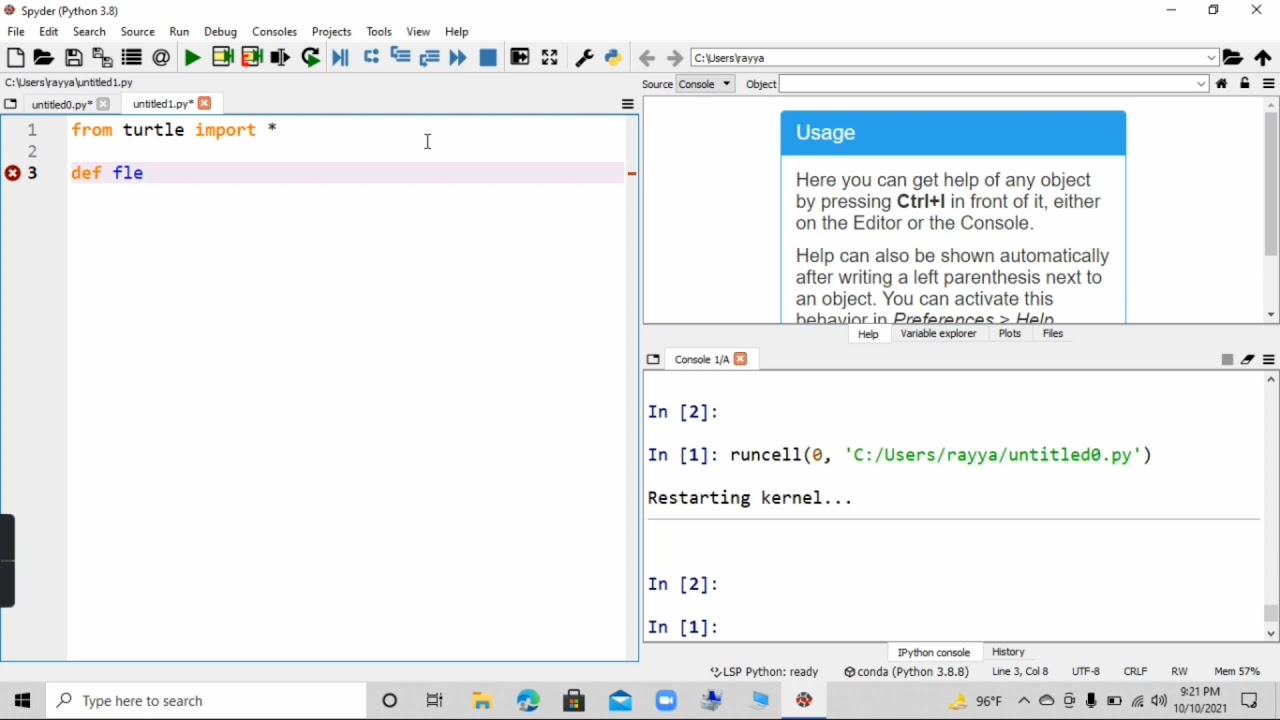Maximize the current pane with the expand icon
Viewport: 1280px width, 720px height.
point(549,58)
